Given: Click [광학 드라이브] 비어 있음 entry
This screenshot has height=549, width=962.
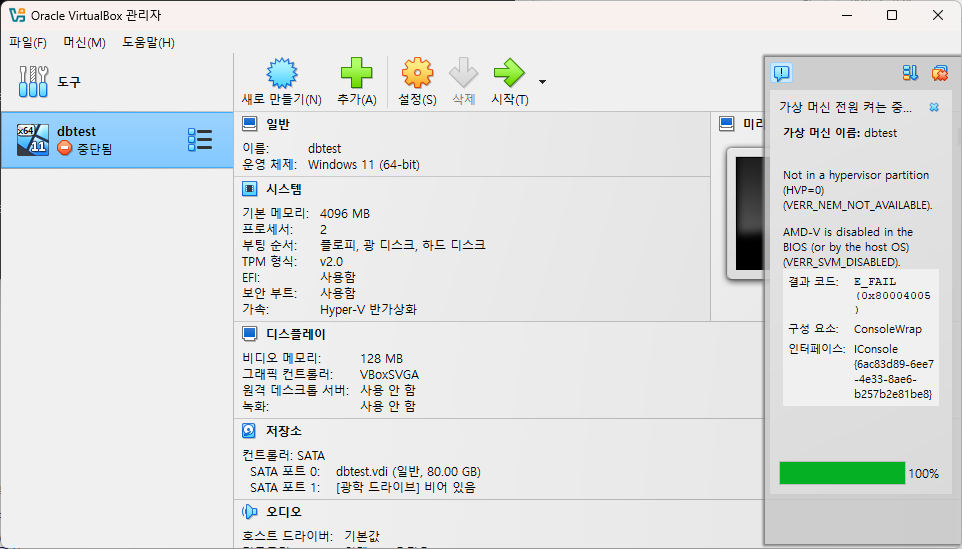Looking at the screenshot, I should coord(406,487).
